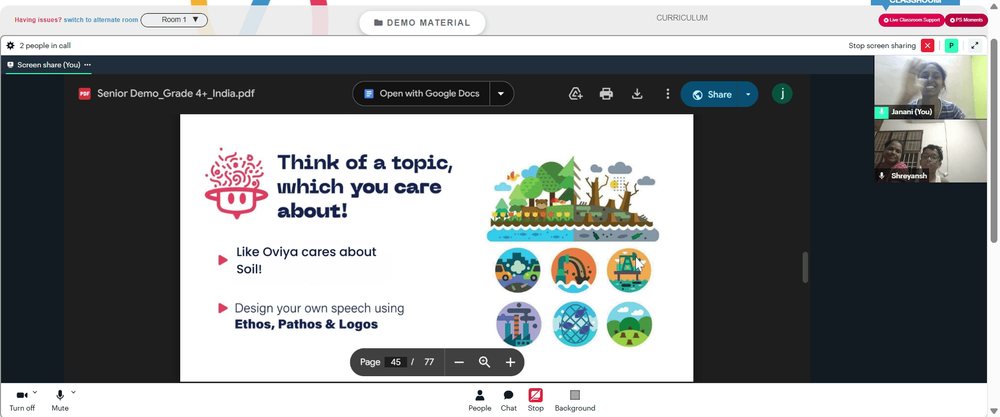
Task: Expand the Room 1 dropdown
Action: click(174, 20)
